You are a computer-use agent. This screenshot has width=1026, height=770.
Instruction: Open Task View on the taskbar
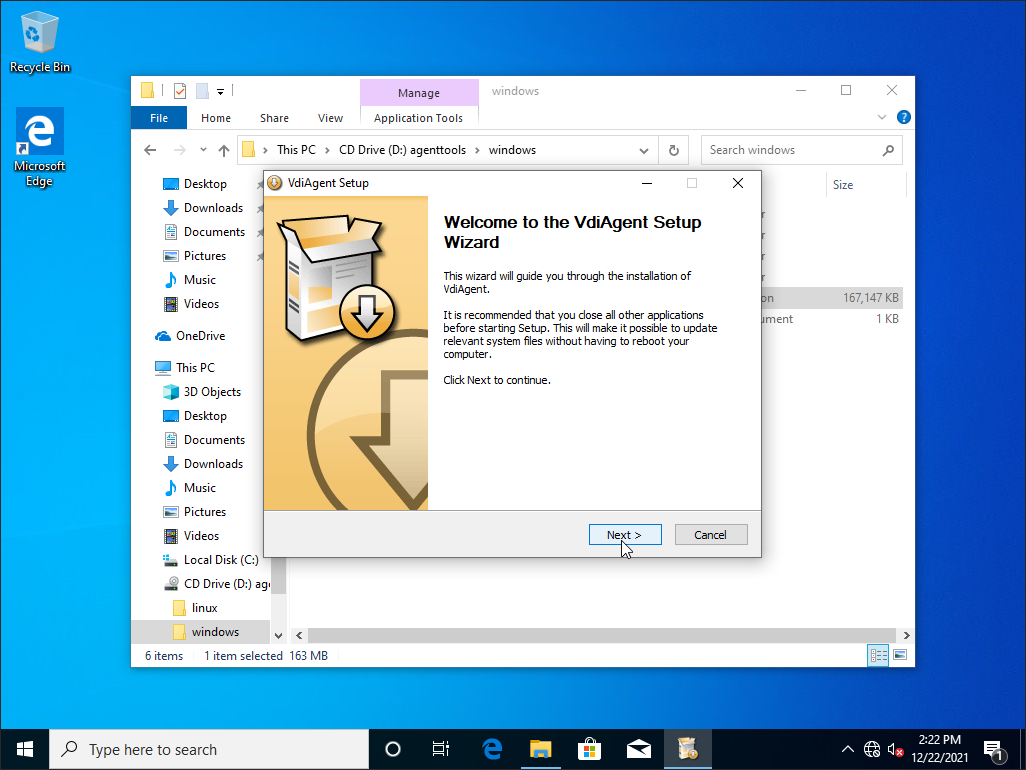pyautogui.click(x=441, y=750)
